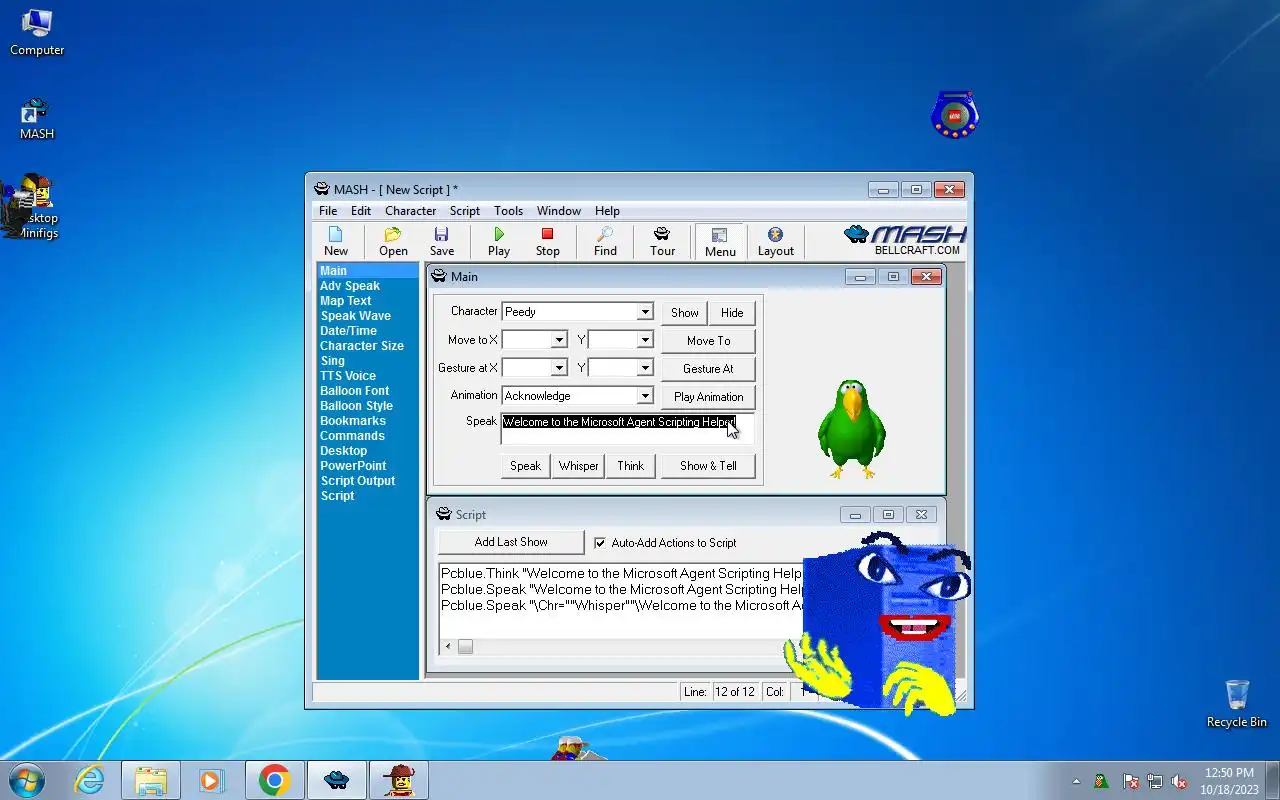The image size is (1280, 800).
Task: Launch Internet Explorer from the taskbar
Action: (x=89, y=779)
